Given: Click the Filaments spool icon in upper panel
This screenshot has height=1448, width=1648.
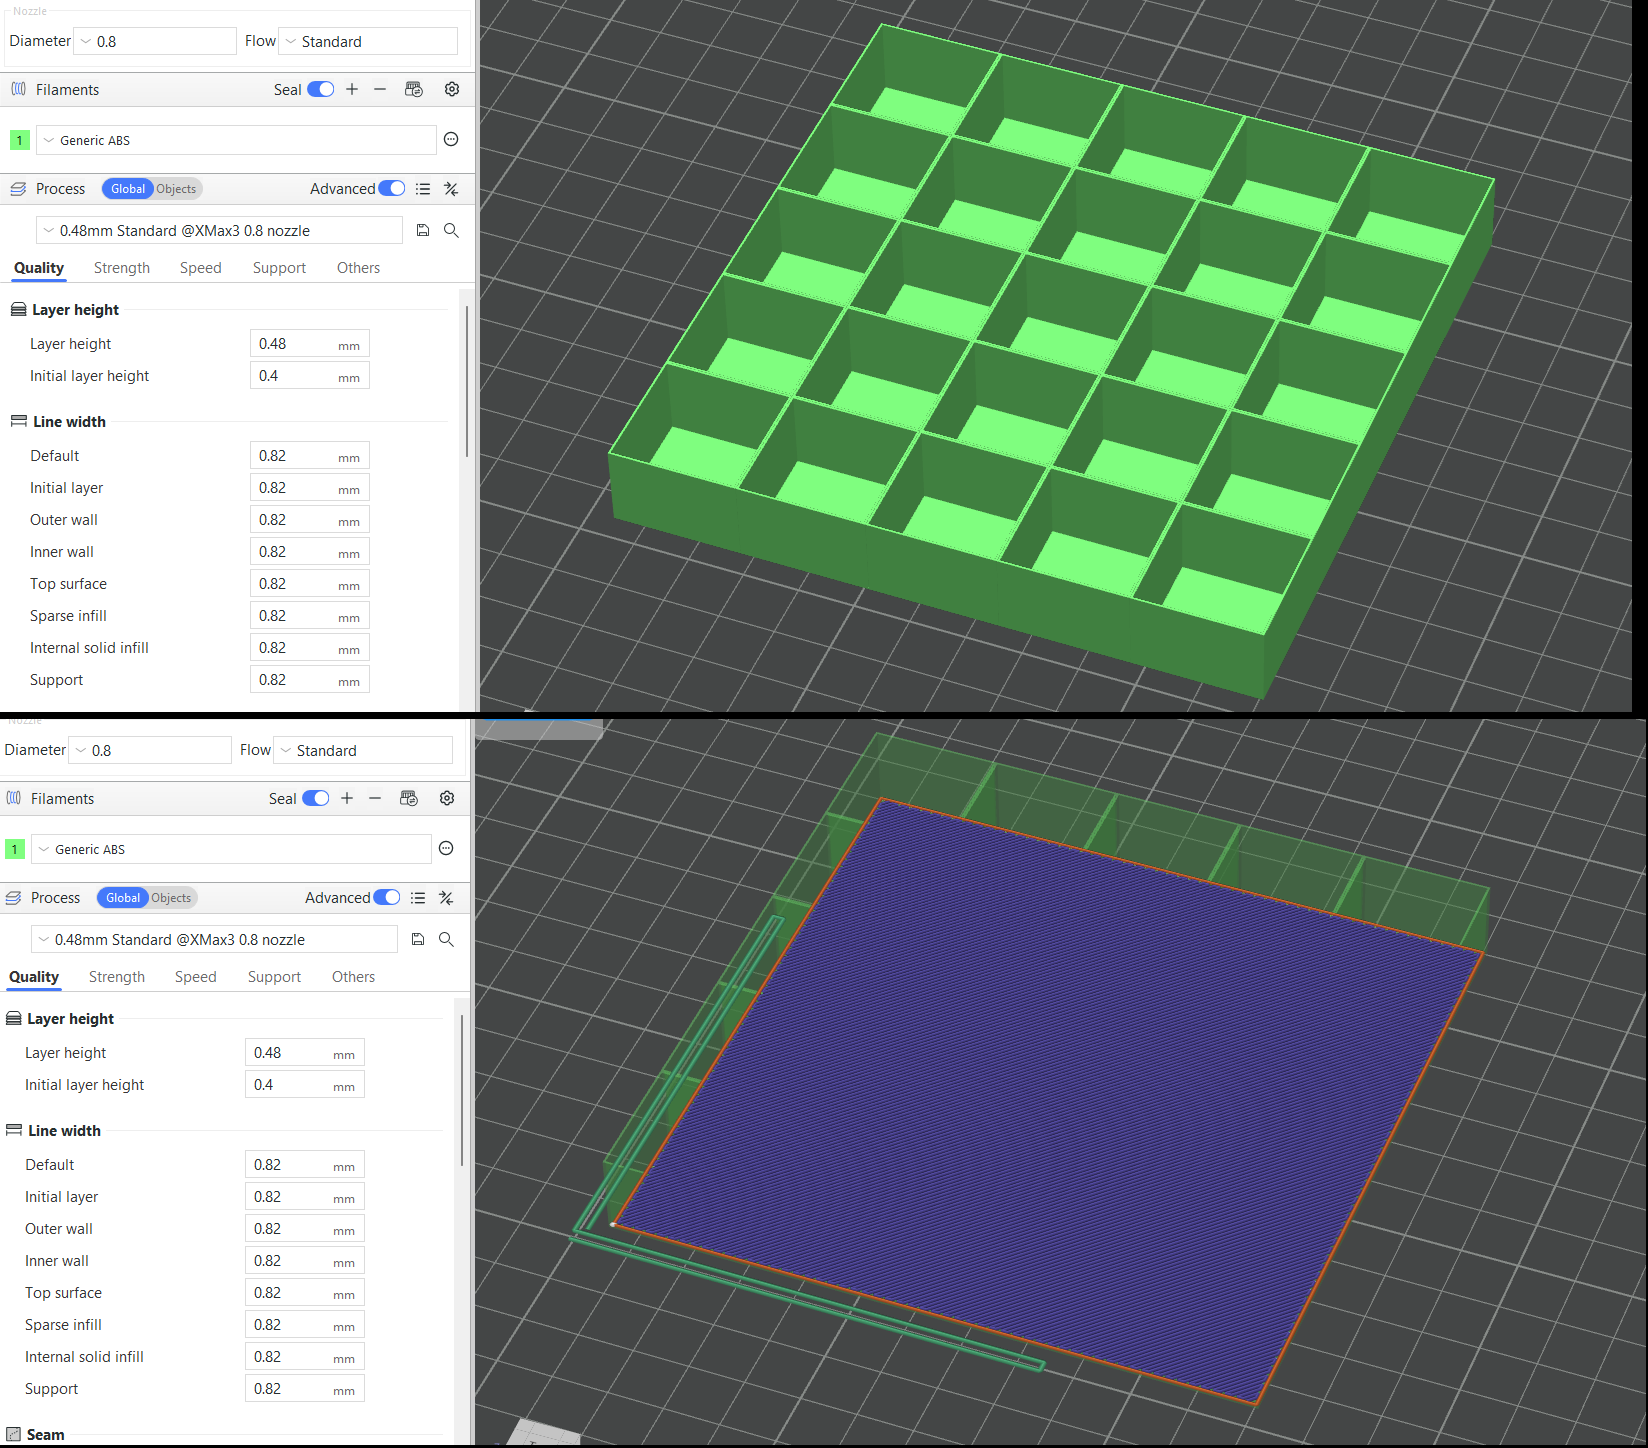Looking at the screenshot, I should coord(18,89).
